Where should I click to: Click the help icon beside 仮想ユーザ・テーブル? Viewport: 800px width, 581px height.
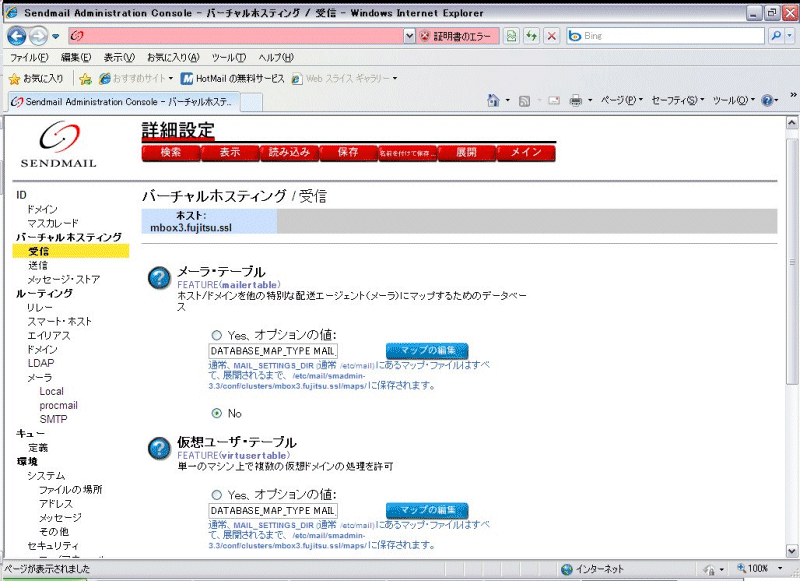(159, 448)
